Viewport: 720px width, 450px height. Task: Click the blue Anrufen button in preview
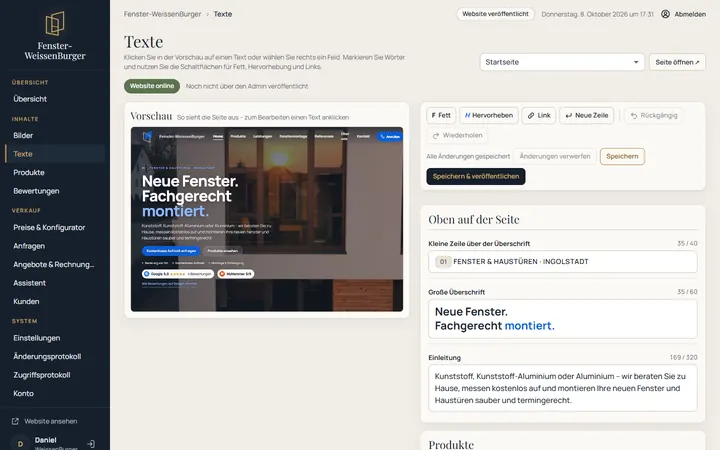tap(389, 136)
